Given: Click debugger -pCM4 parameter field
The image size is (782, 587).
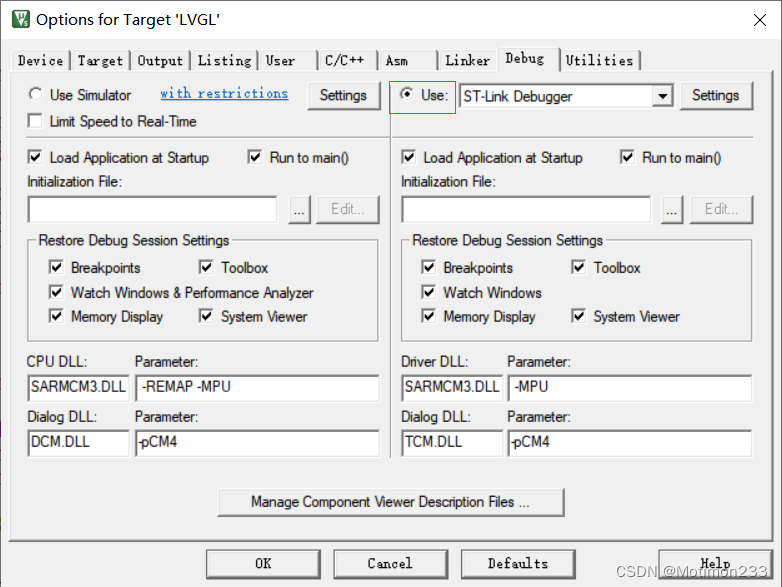Looking at the screenshot, I should tap(630, 443).
